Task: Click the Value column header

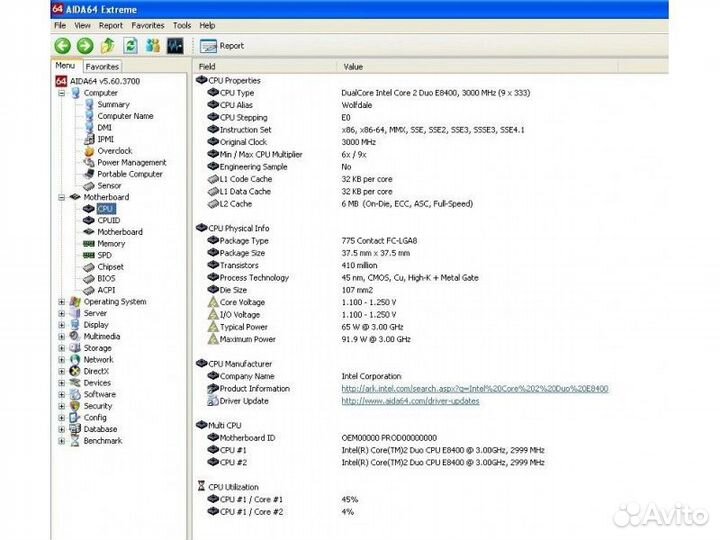Action: (x=478, y=67)
